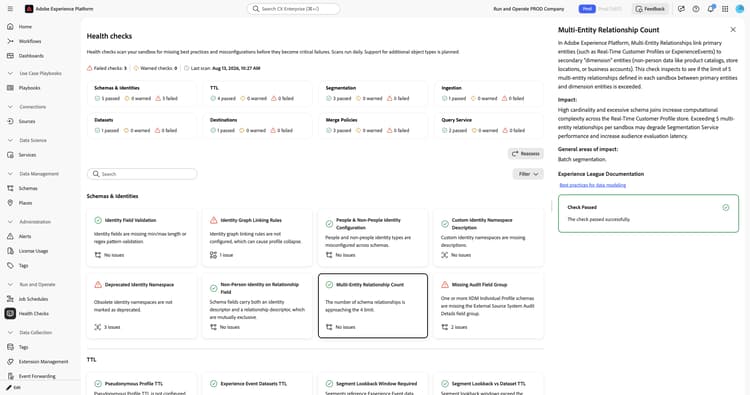Select the Query Service summary card
The image size is (750, 395).
[489, 125]
